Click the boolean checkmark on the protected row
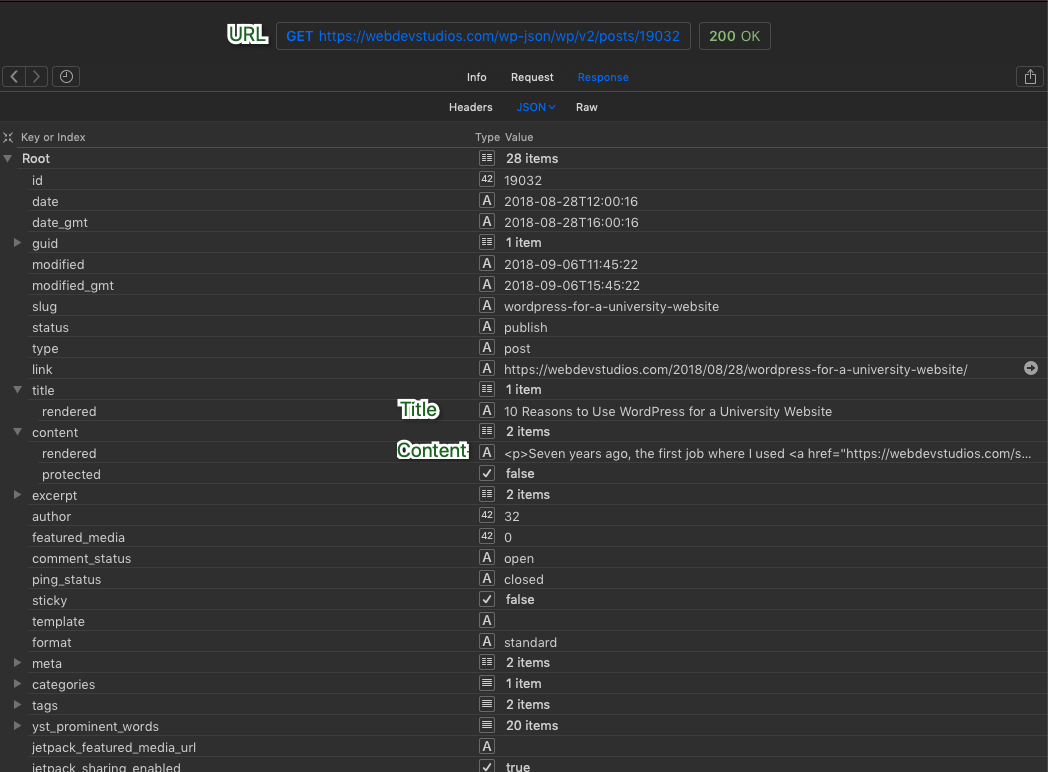Viewport: 1048px width, 772px height. coord(487,473)
